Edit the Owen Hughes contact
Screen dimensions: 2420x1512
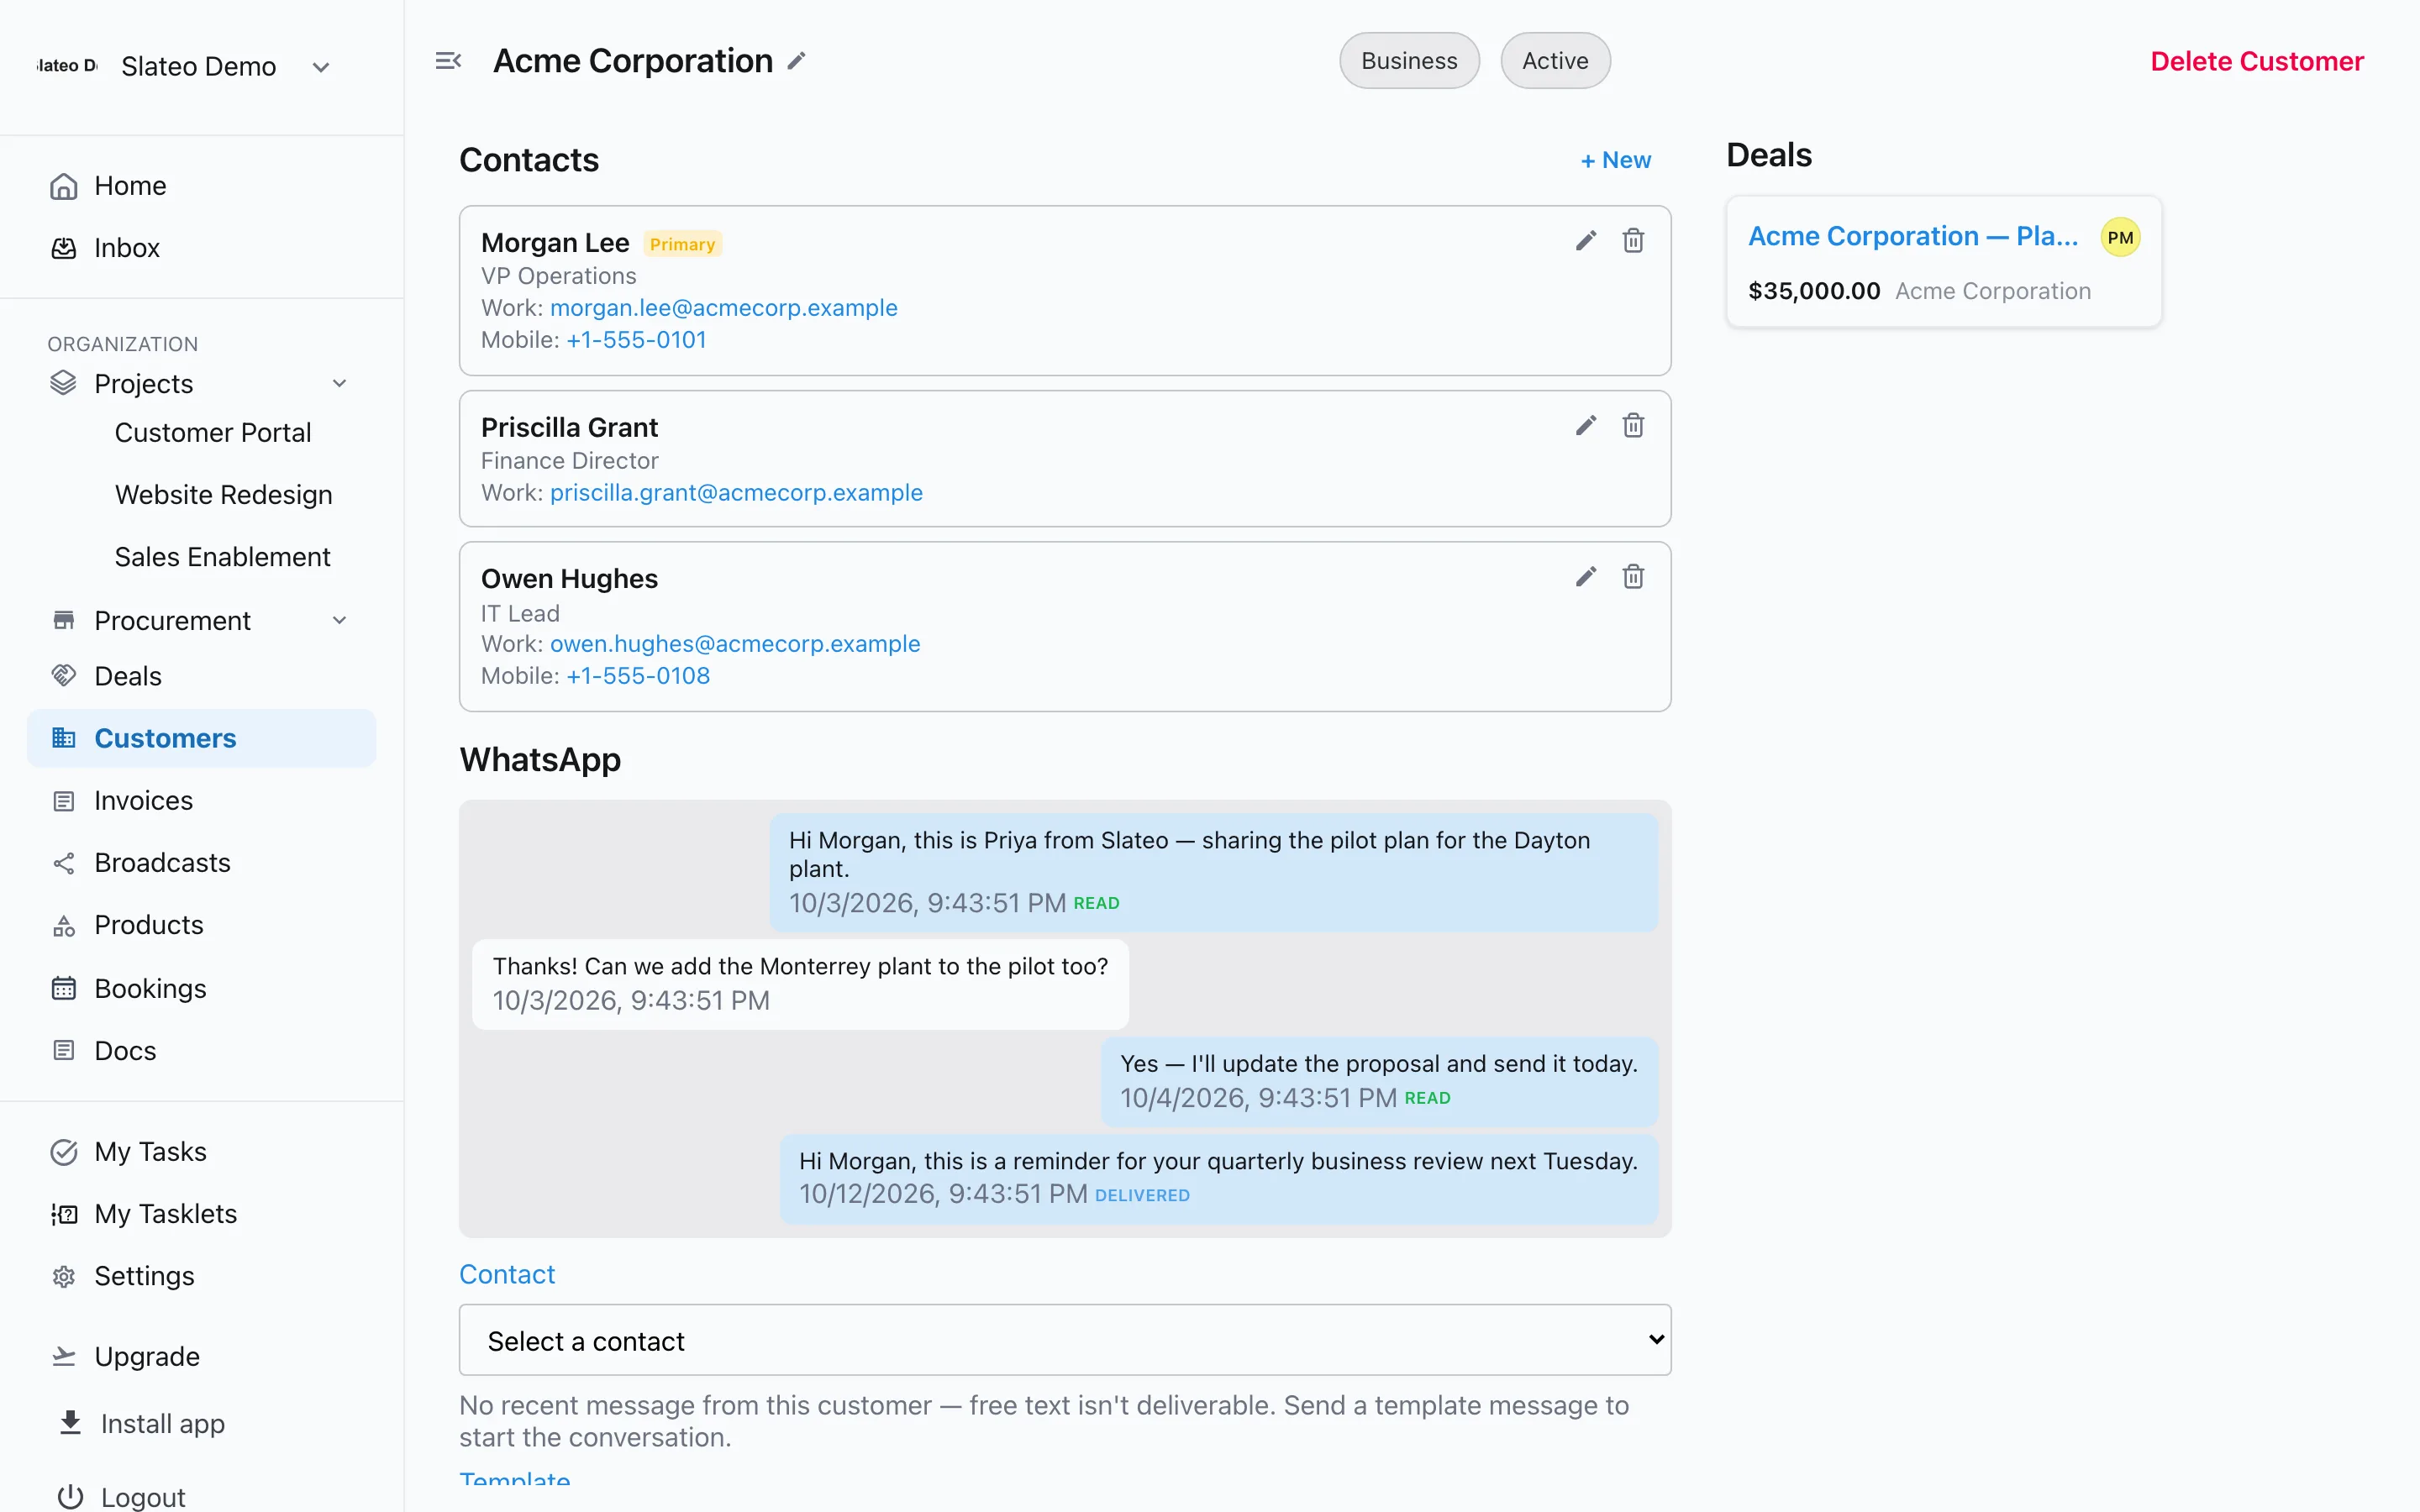tap(1586, 576)
